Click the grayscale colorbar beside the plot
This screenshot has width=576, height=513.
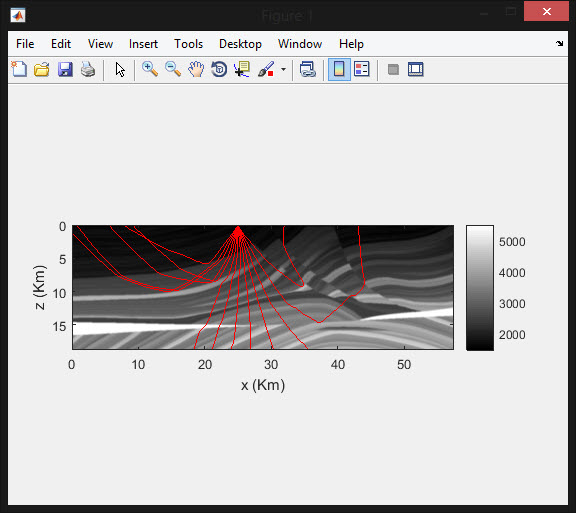[480, 288]
